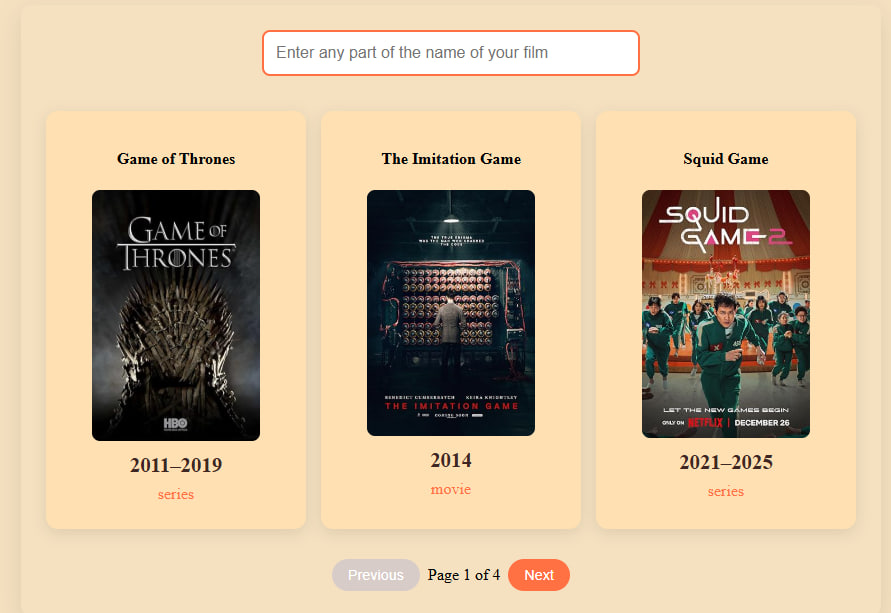The image size is (891, 613).
Task: Click the Page 1 of 4 indicator
Action: (464, 575)
